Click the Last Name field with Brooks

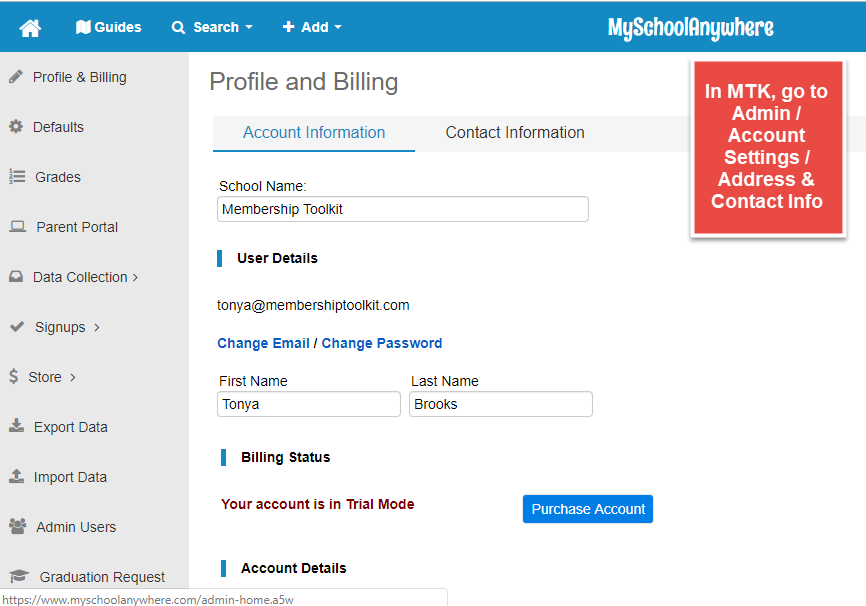coord(501,404)
